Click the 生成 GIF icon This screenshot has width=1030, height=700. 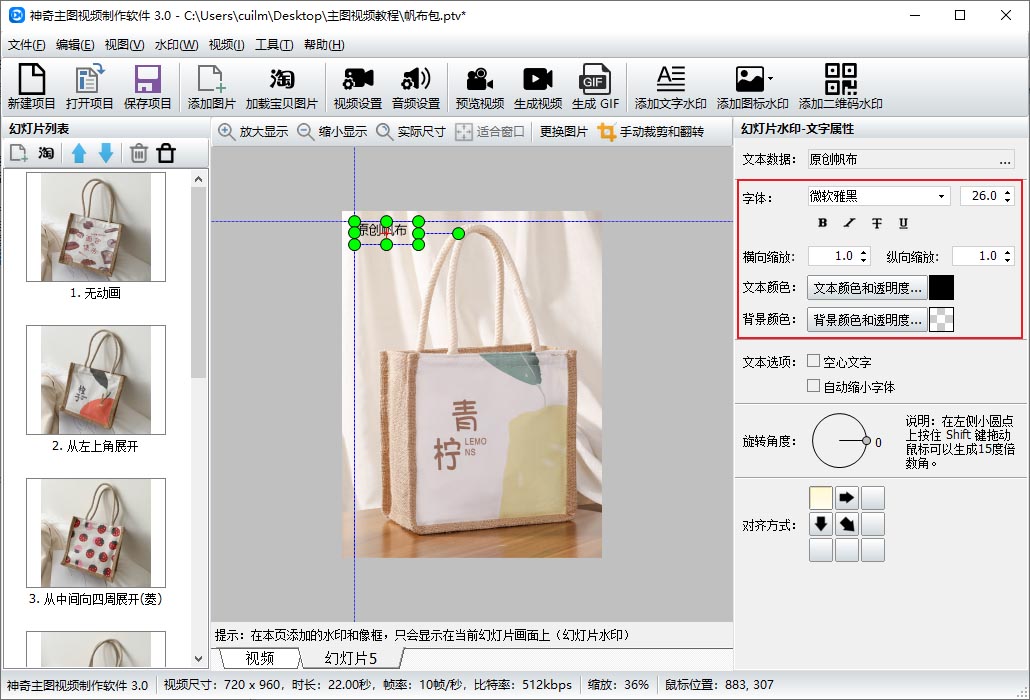pos(595,80)
